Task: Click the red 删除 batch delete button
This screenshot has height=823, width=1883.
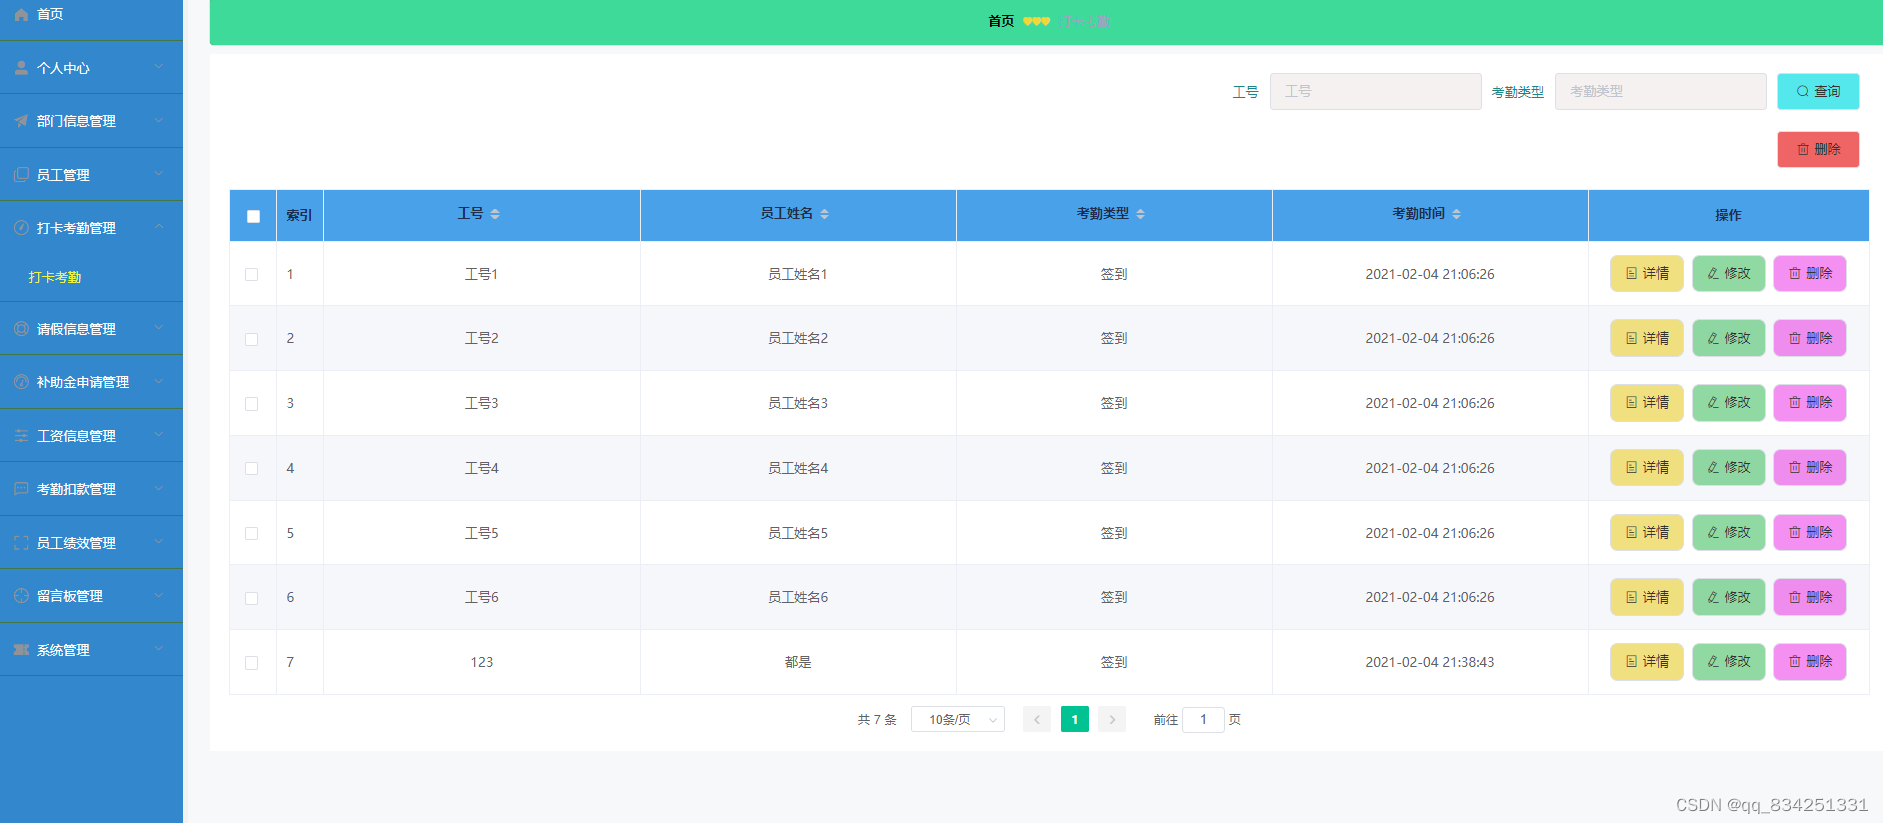Action: pos(1818,149)
